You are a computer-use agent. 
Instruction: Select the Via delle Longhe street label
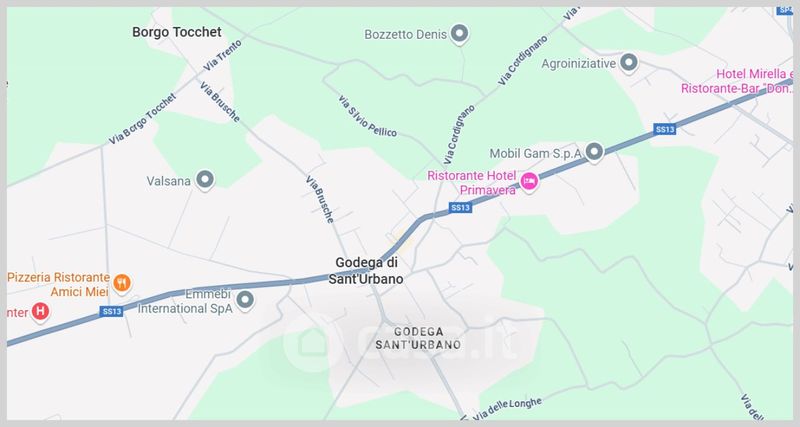coord(506,409)
